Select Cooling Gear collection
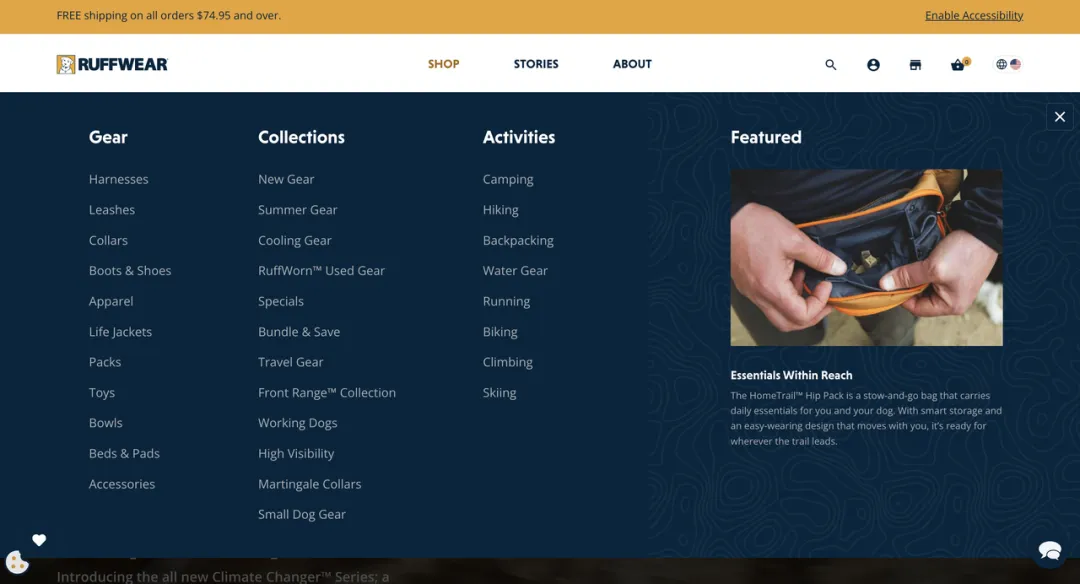 (x=295, y=240)
